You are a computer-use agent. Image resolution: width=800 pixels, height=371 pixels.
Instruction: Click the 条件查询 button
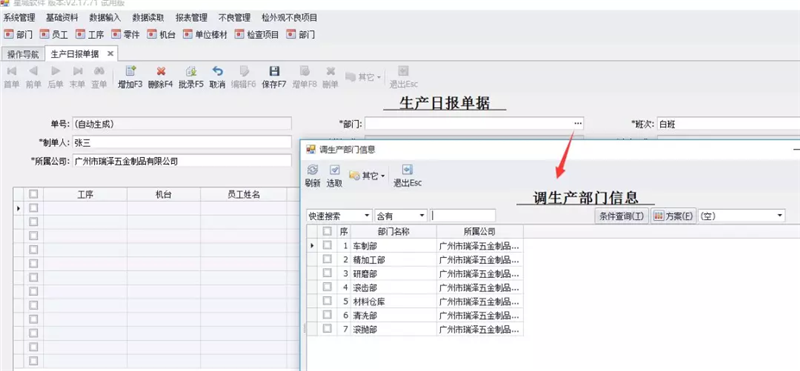click(x=621, y=216)
